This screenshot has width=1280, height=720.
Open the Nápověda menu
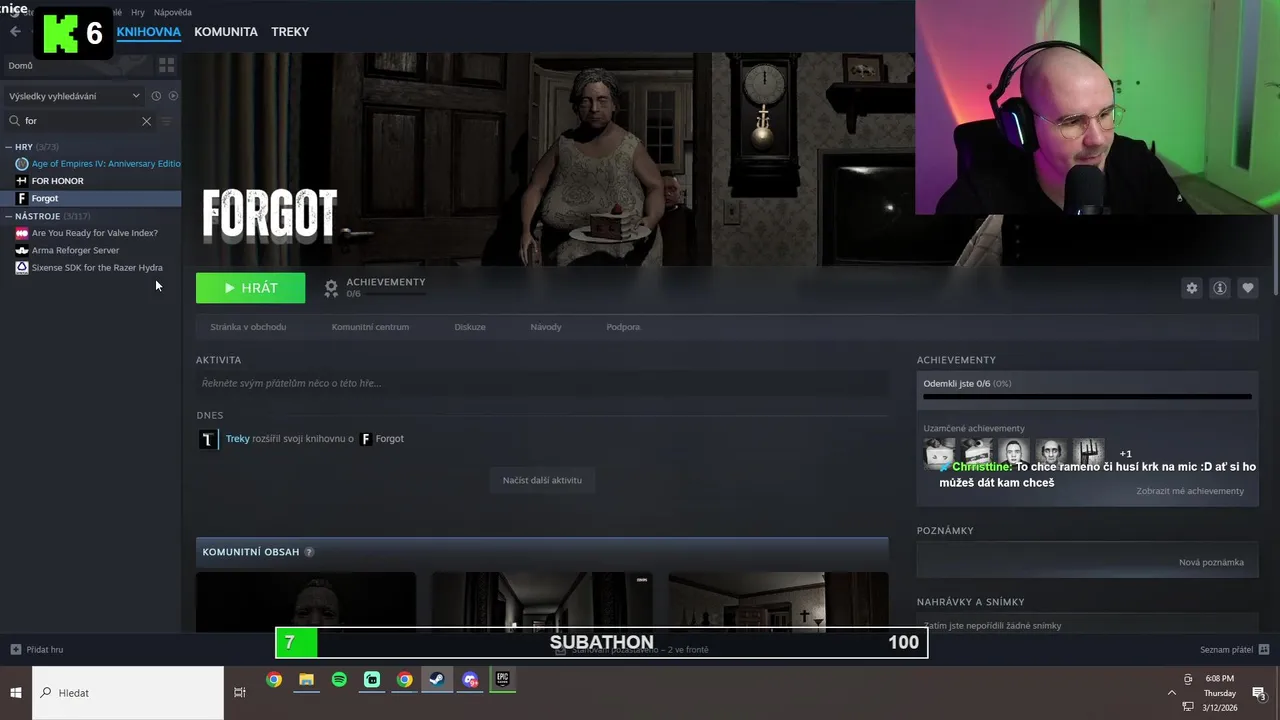coord(172,13)
